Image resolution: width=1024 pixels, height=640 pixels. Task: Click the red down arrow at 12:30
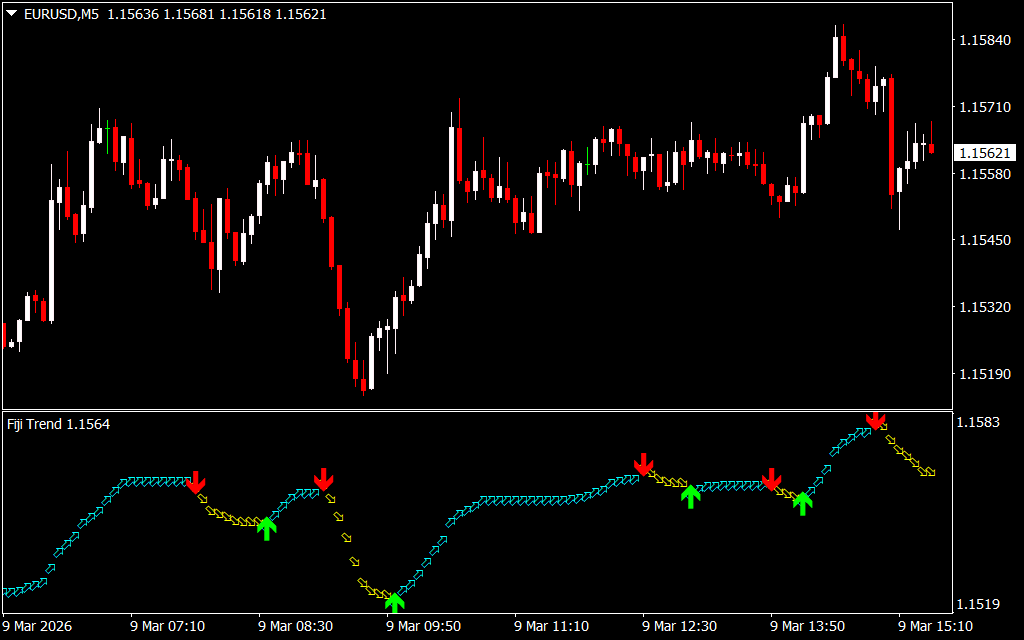click(644, 464)
